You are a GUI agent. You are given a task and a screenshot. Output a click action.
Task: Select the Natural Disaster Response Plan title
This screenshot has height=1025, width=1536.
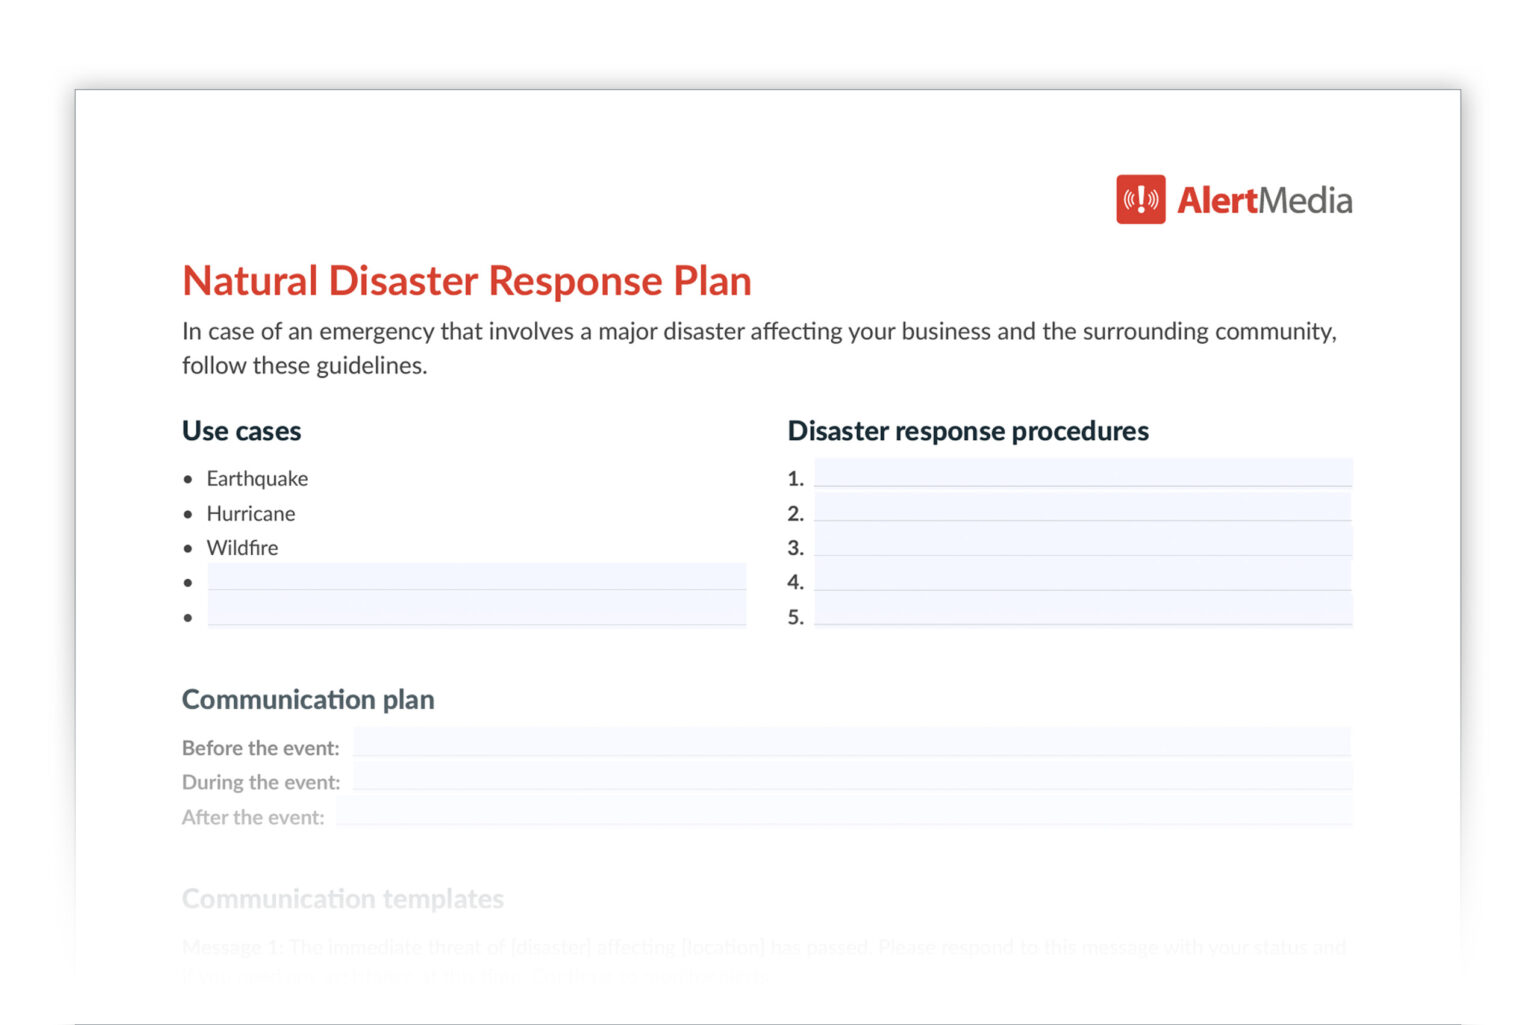466,281
